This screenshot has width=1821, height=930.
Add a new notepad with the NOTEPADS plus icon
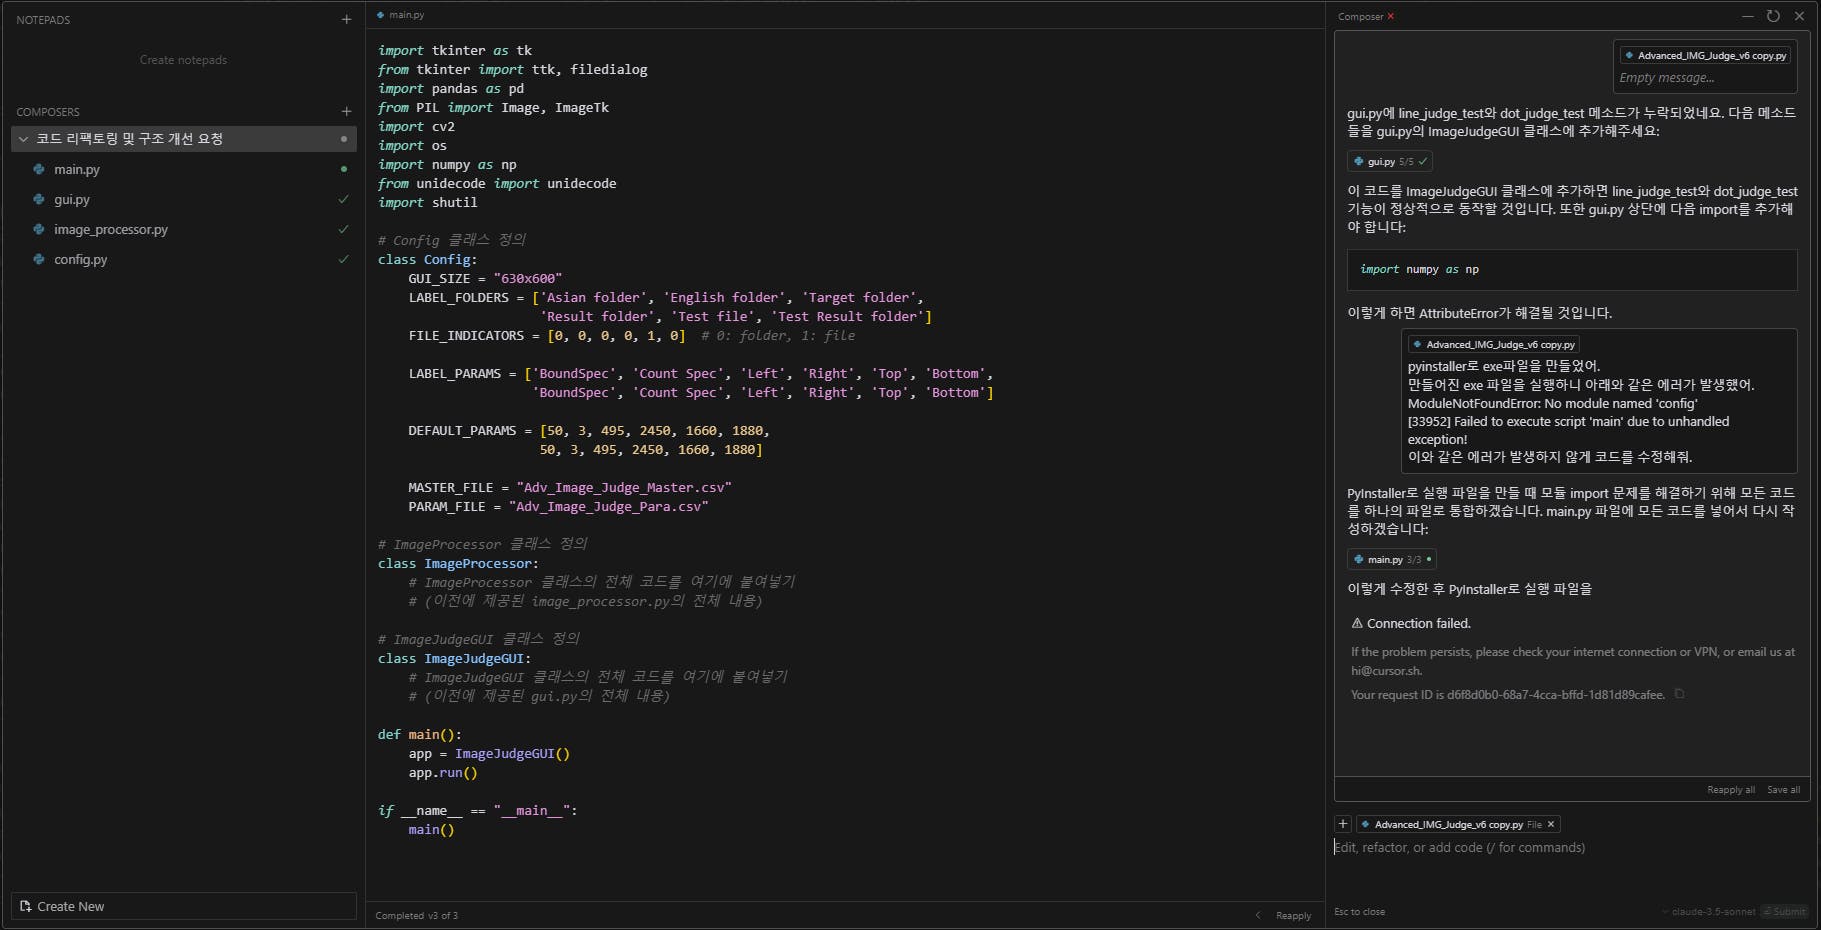pyautogui.click(x=346, y=19)
